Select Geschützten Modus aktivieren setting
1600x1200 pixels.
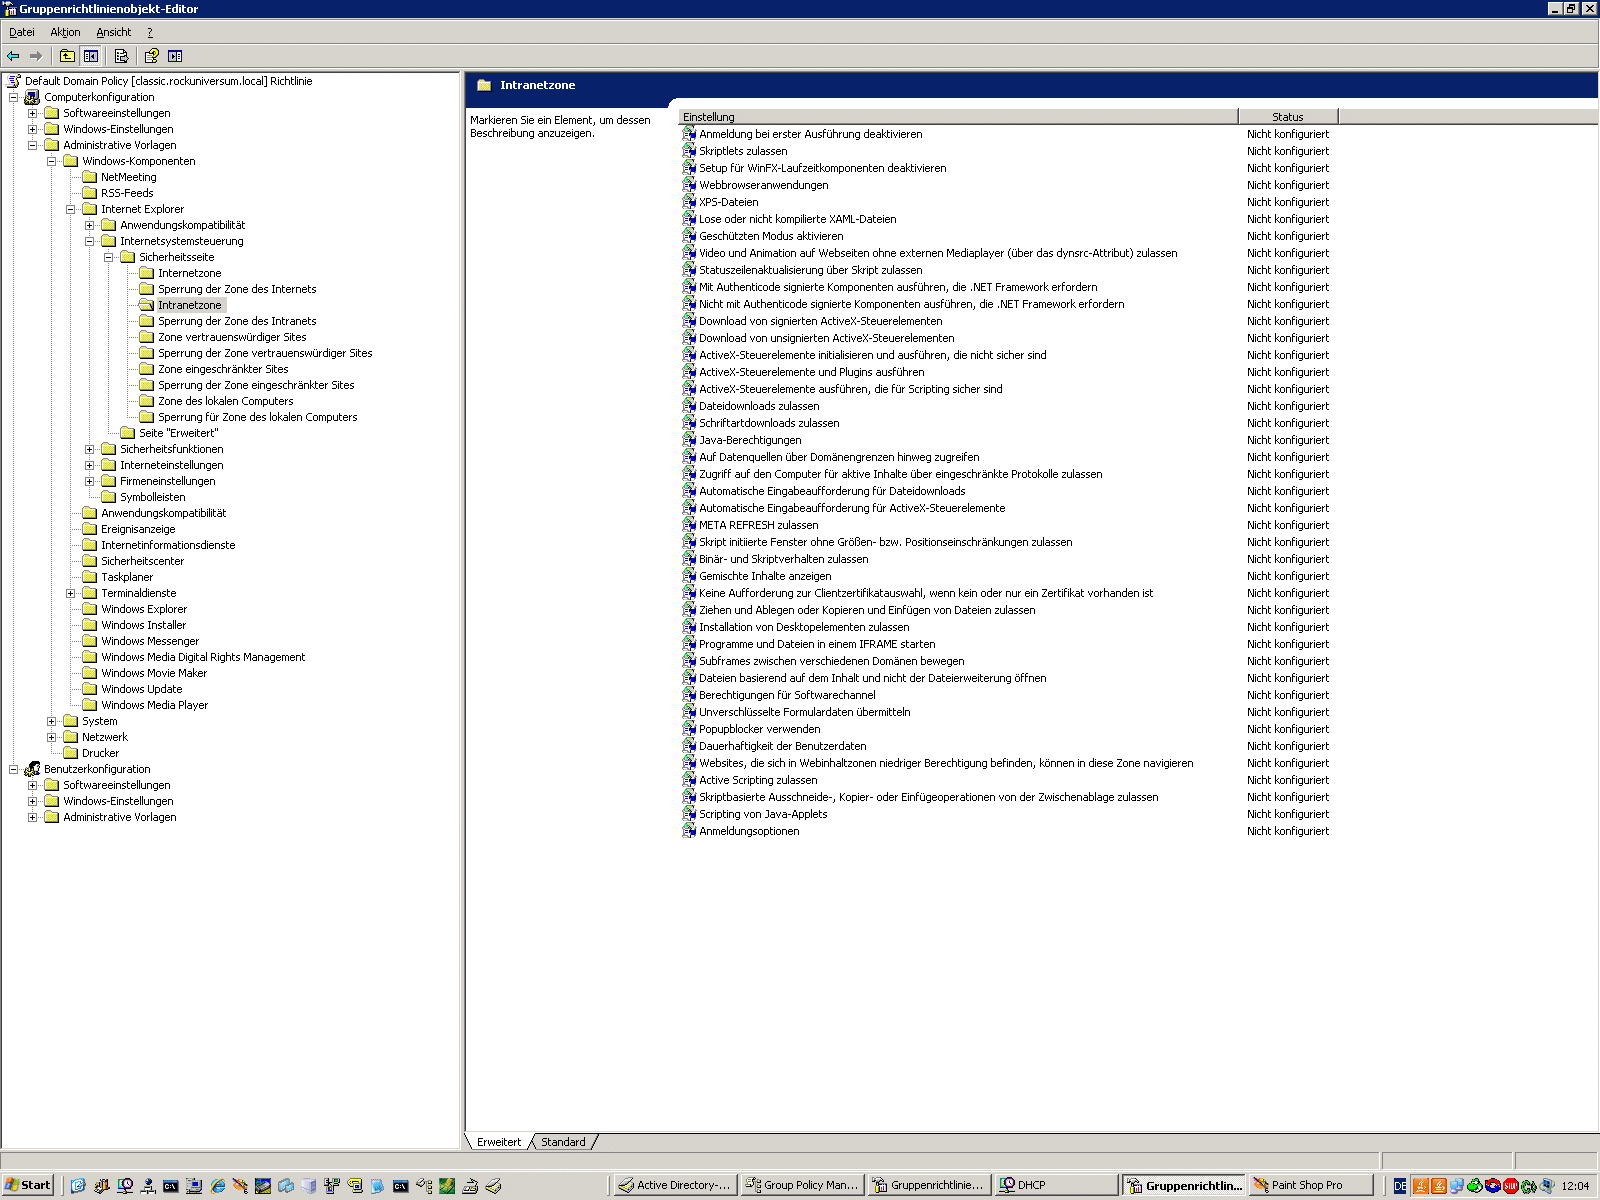[771, 236]
